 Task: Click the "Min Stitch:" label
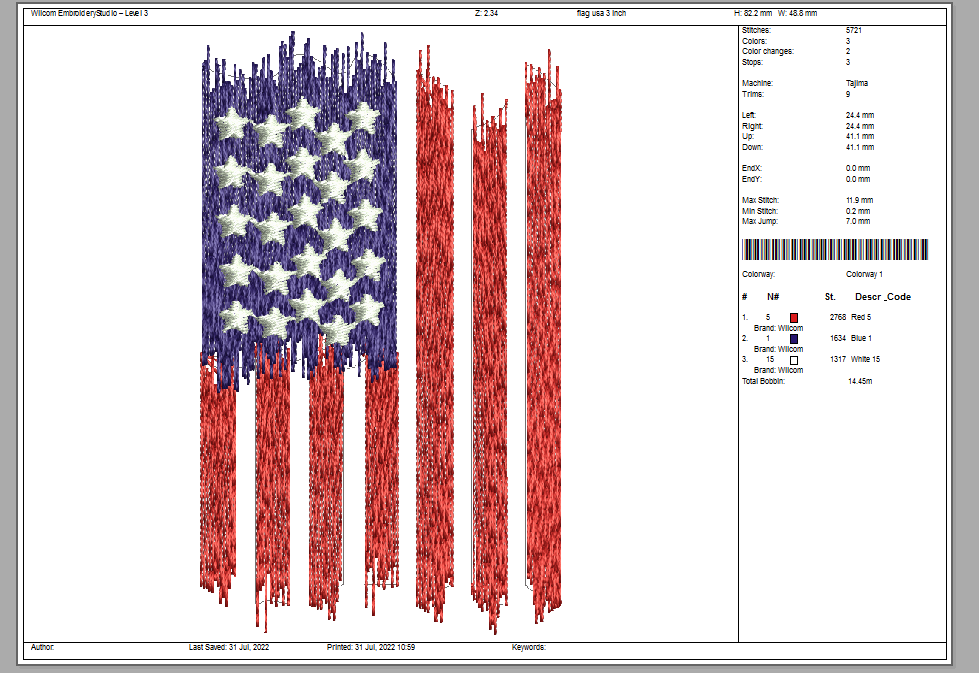click(x=760, y=211)
